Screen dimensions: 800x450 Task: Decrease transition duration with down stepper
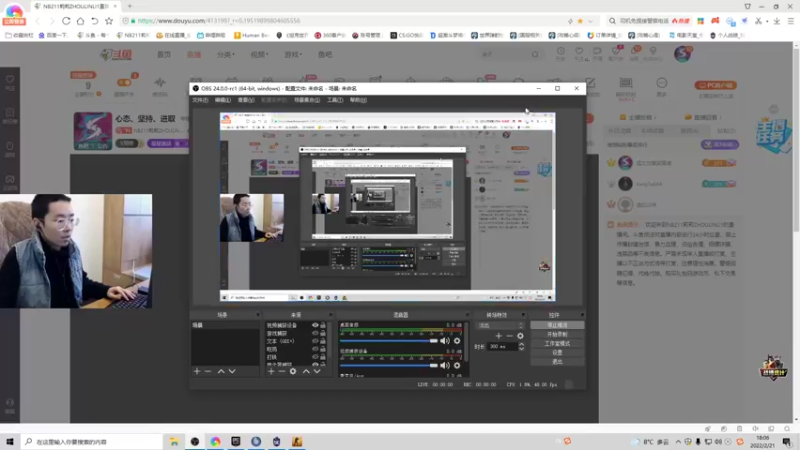tap(521, 348)
